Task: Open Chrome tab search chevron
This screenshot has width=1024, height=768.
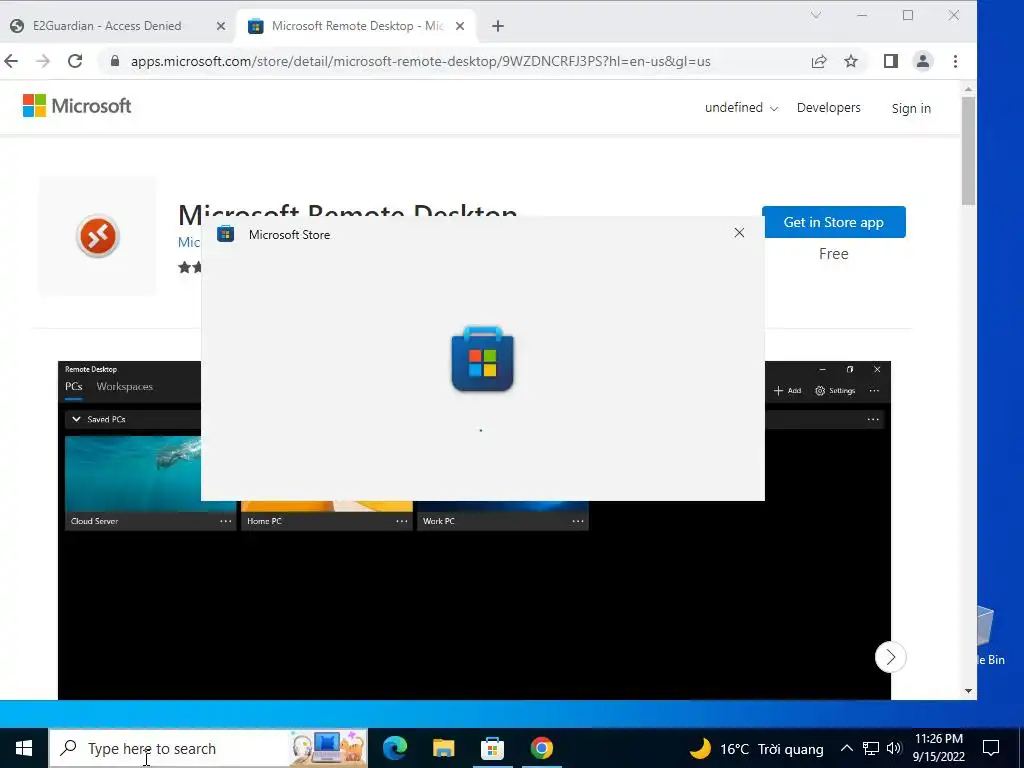Action: tap(816, 15)
